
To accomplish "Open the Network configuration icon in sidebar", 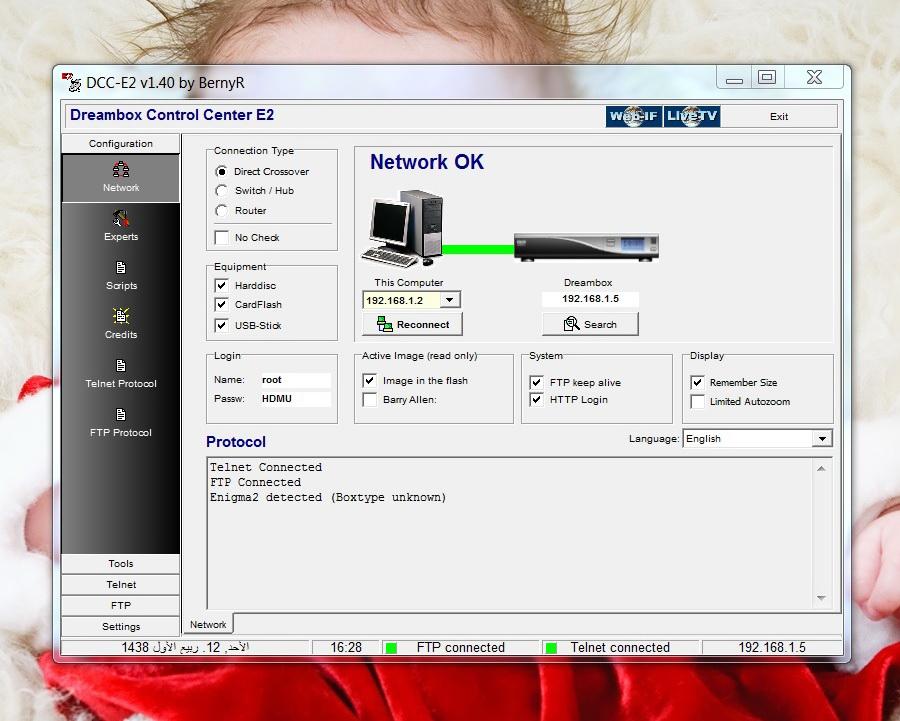I will pos(121,177).
